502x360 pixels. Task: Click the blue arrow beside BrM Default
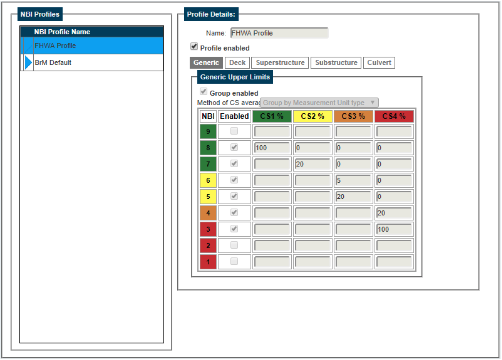point(28,62)
